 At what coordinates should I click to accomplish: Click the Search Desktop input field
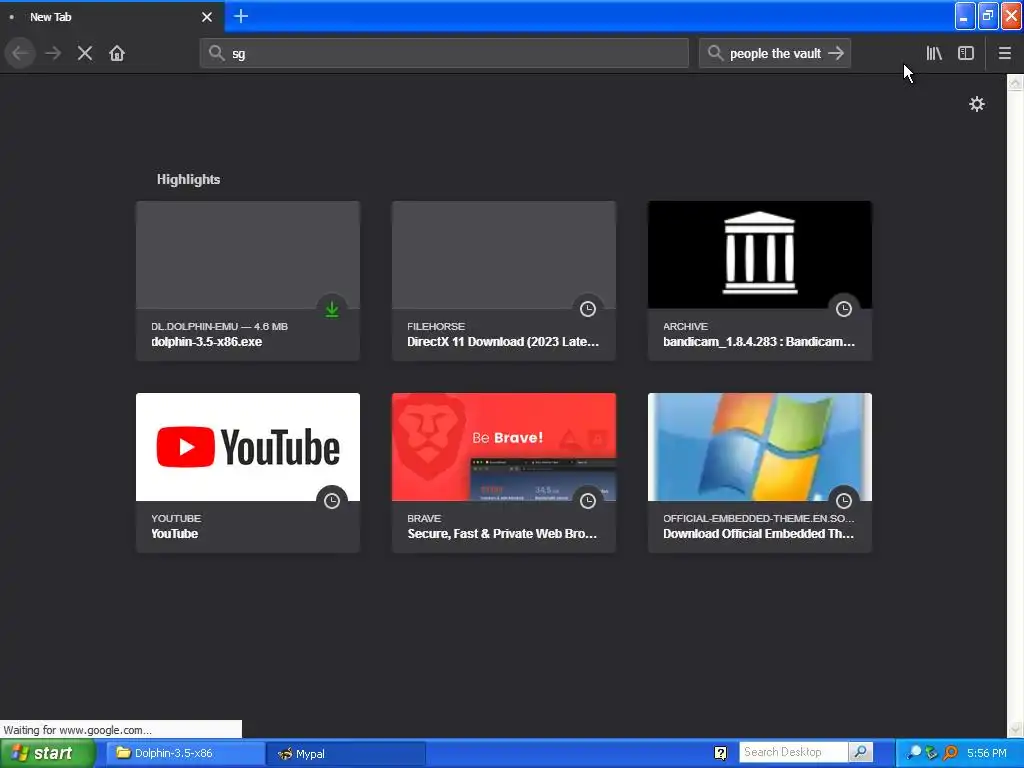click(x=793, y=752)
